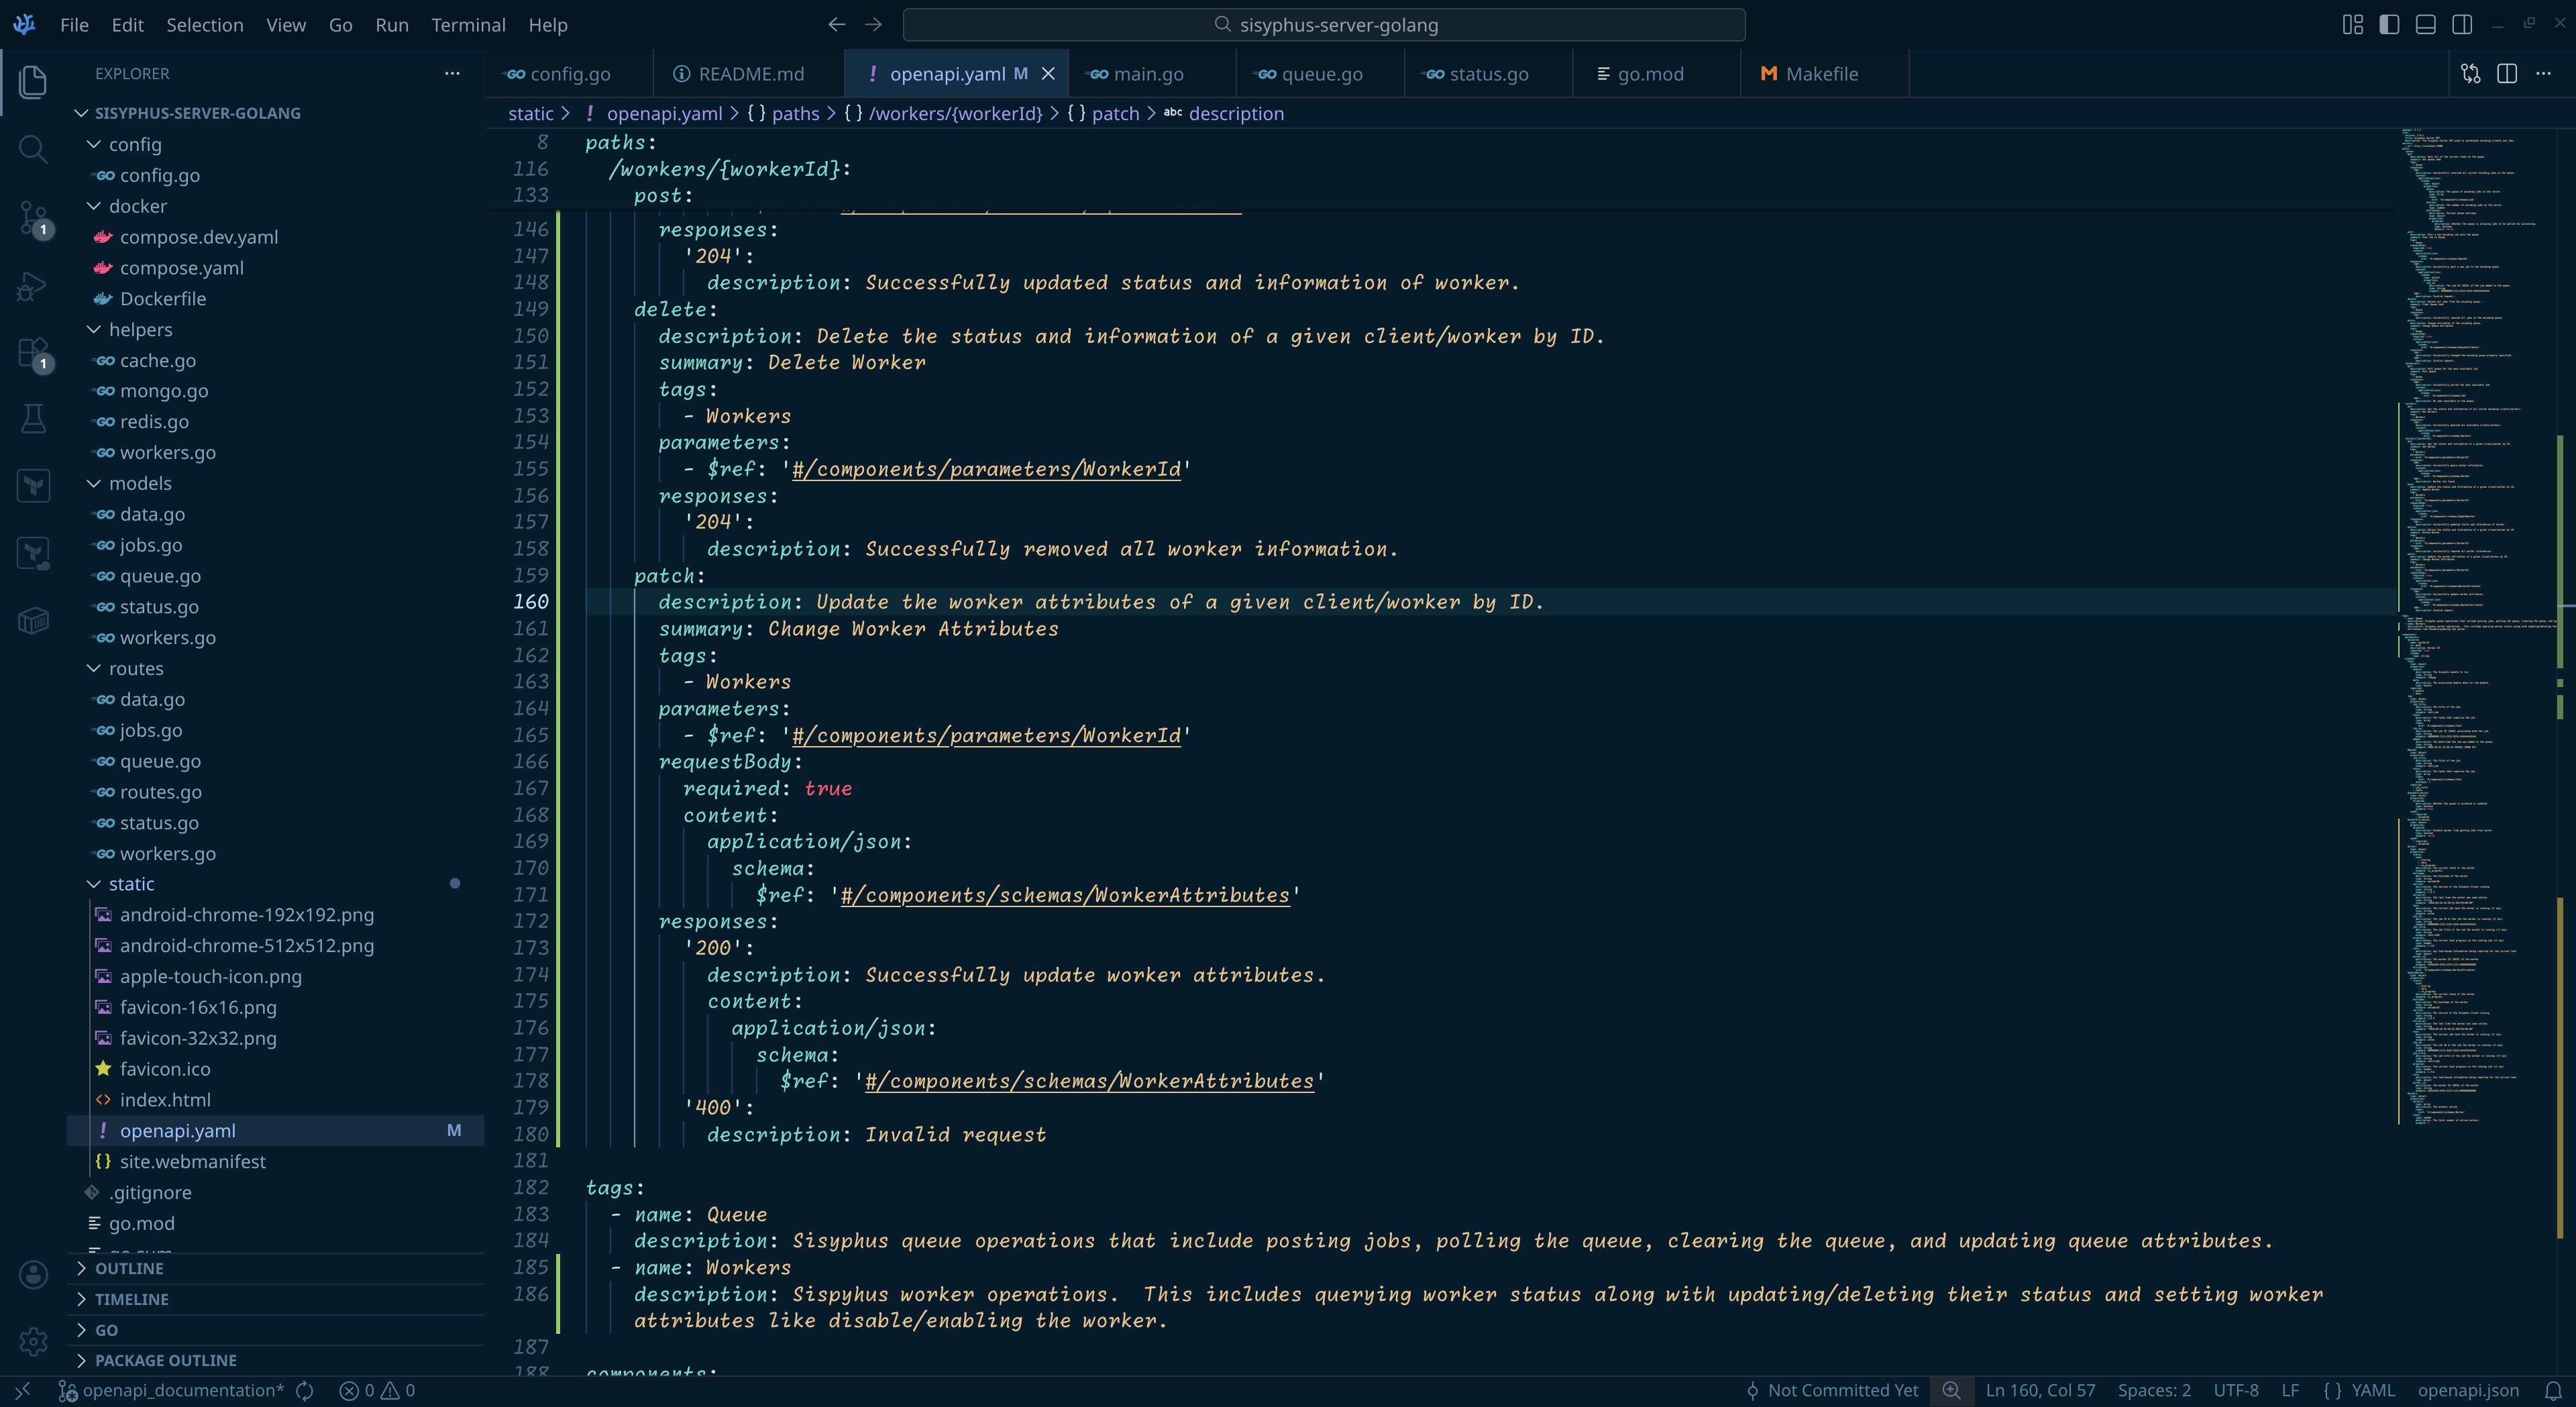Open the Search view in activity bar

[33, 150]
